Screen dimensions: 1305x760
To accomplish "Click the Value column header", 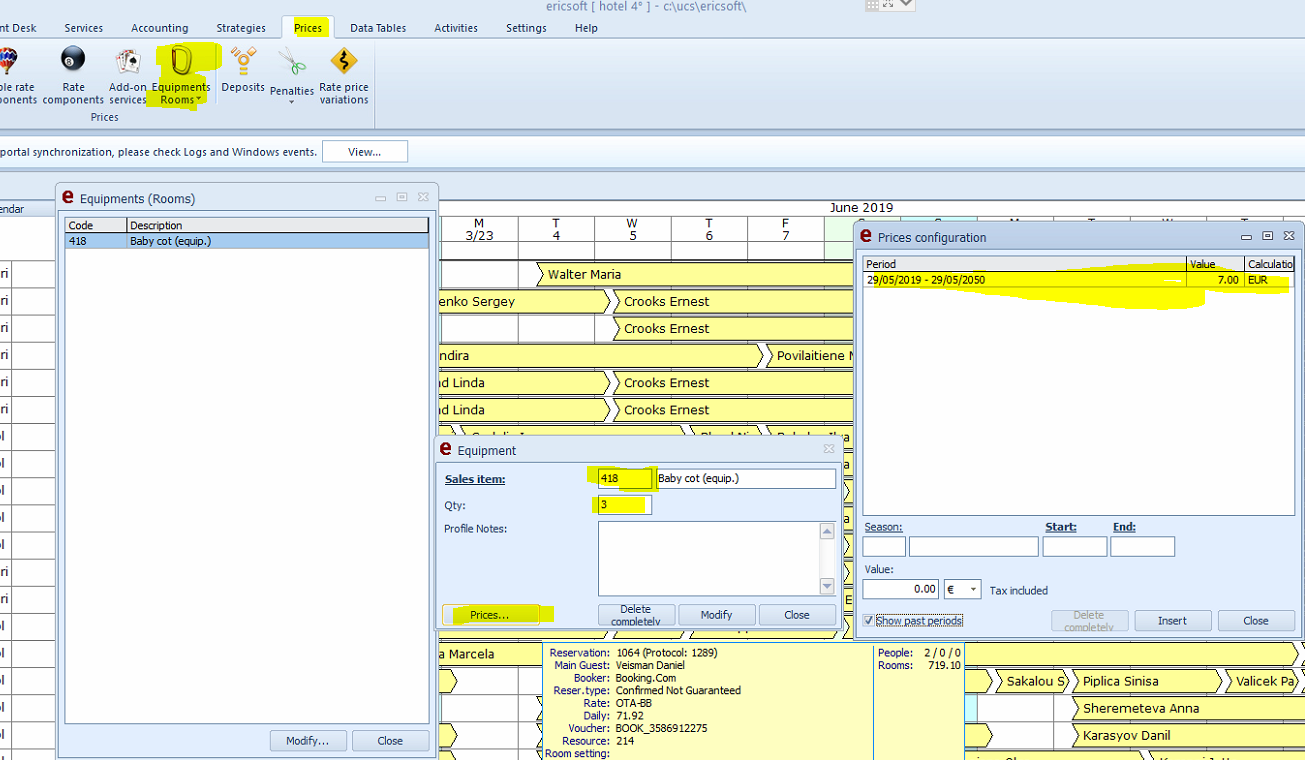I will coord(1215,264).
